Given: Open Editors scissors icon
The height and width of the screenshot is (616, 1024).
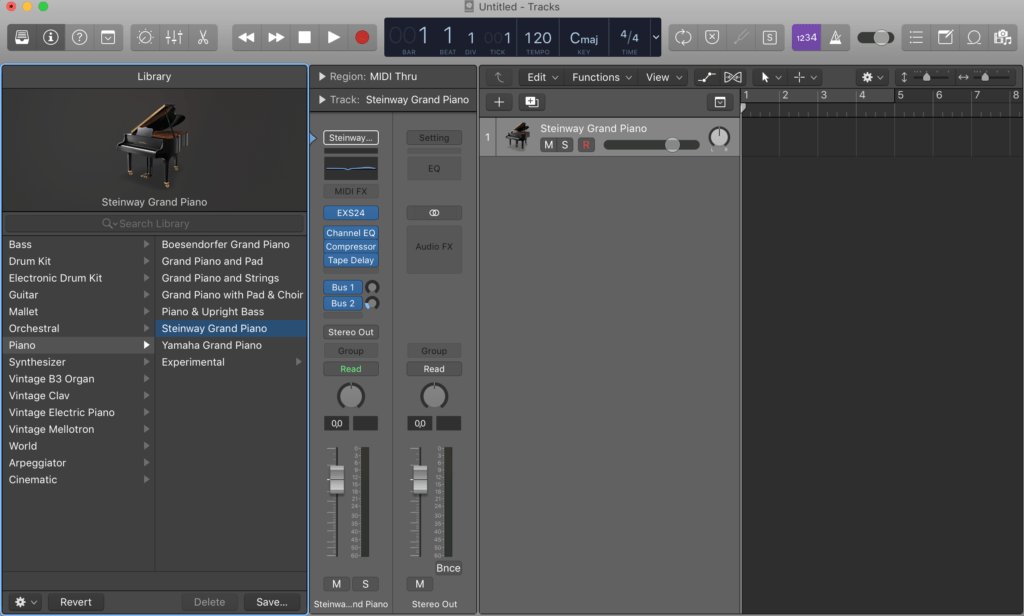Looking at the screenshot, I should 203,37.
